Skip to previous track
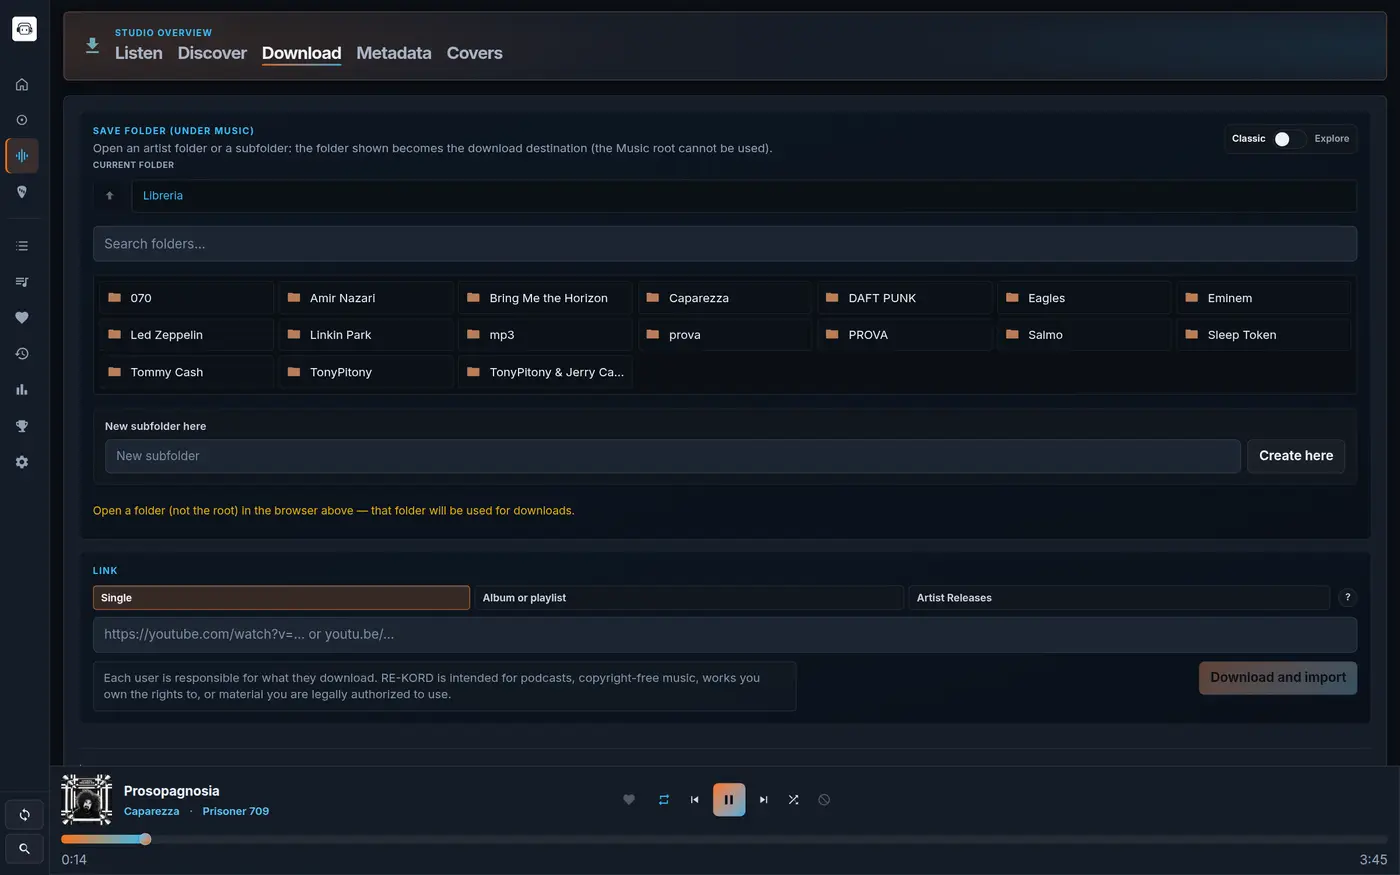Viewport: 1400px width, 875px height. [x=695, y=800]
